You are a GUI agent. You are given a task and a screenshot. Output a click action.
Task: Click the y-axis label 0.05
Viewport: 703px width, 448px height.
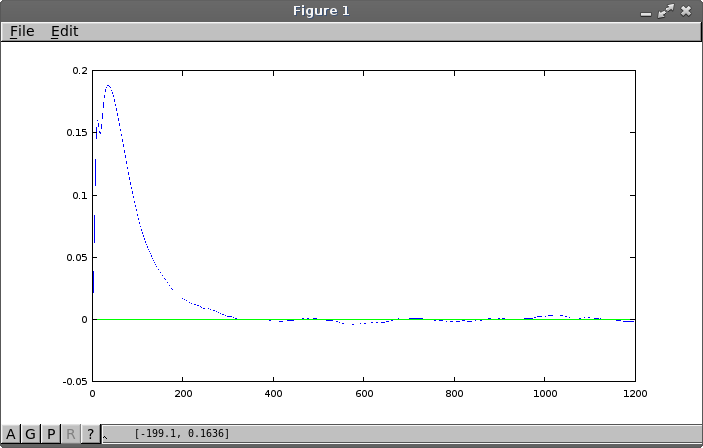(x=77, y=257)
